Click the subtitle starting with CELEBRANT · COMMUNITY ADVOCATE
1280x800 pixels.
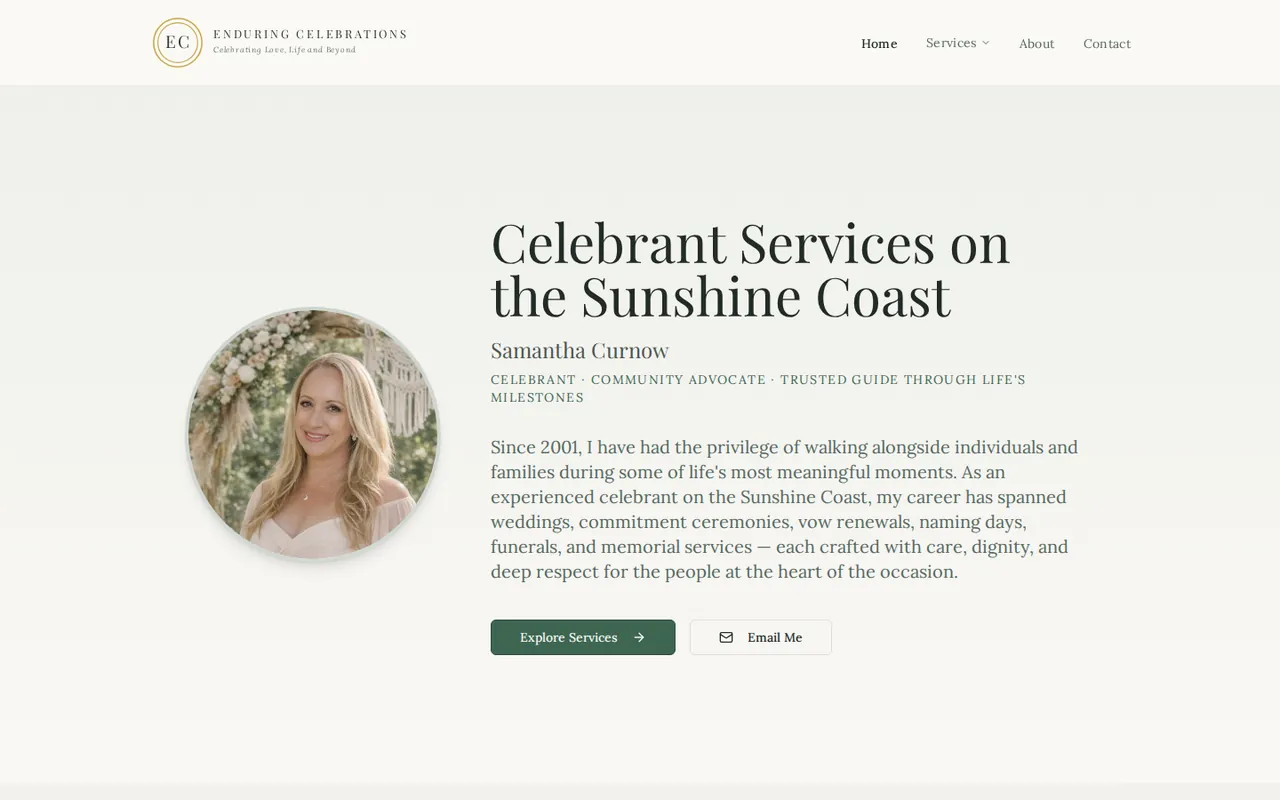(x=758, y=388)
